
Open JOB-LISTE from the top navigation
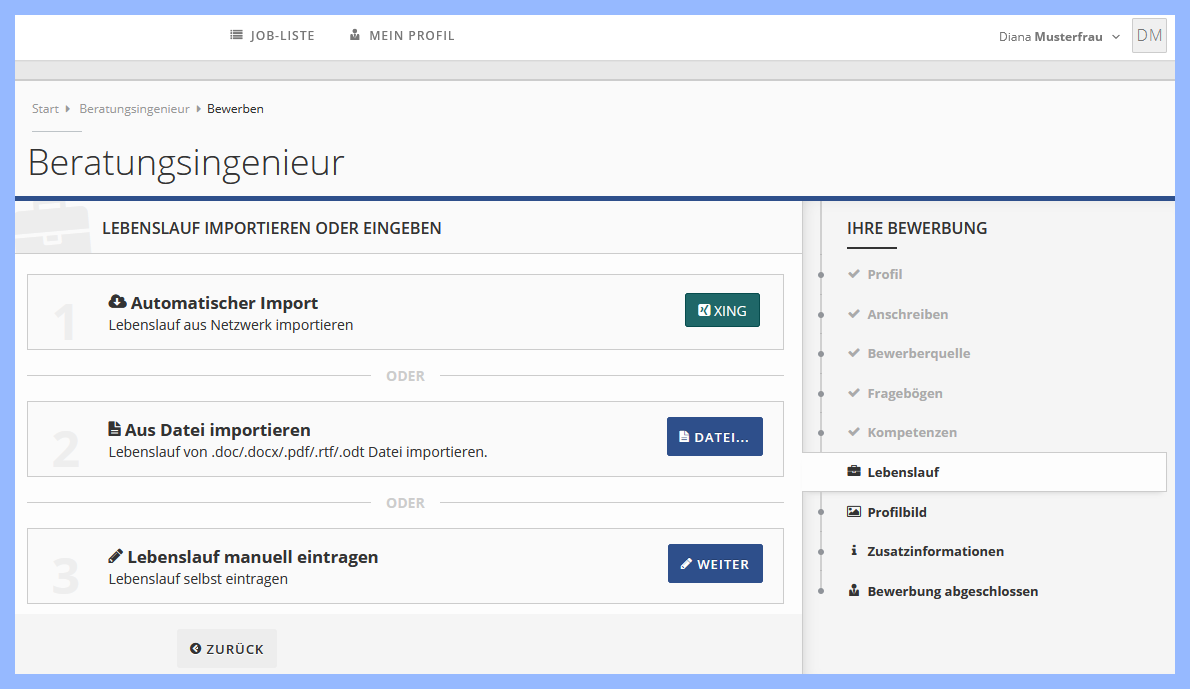click(281, 35)
